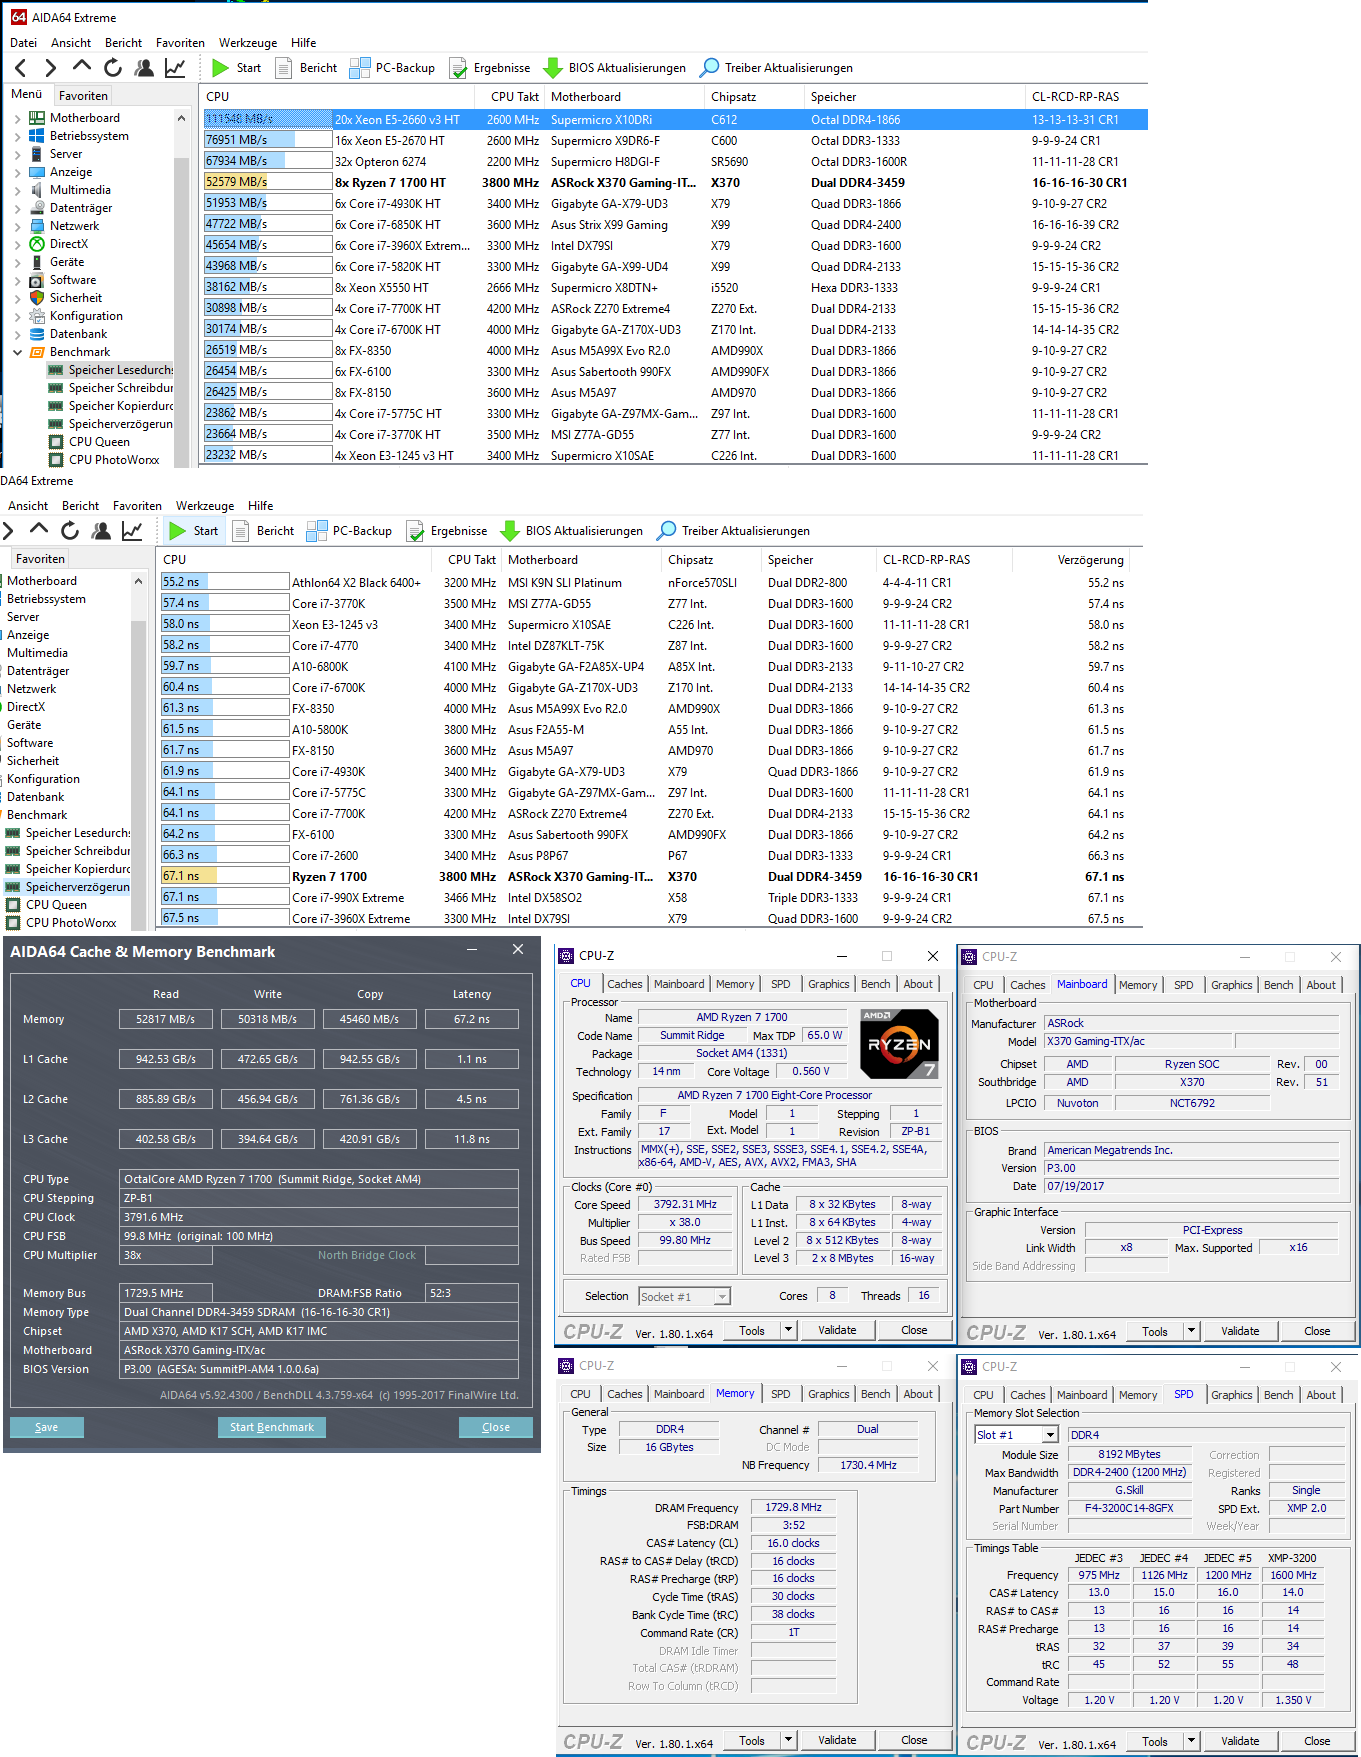The width and height of the screenshot is (1361, 1757).
Task: Click Validate in CPU-Z Memory window
Action: coord(837,1740)
